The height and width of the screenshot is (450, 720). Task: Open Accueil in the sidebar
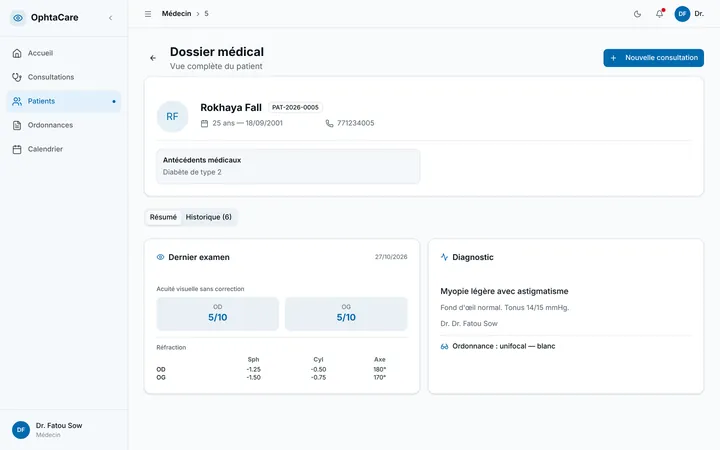point(63,53)
